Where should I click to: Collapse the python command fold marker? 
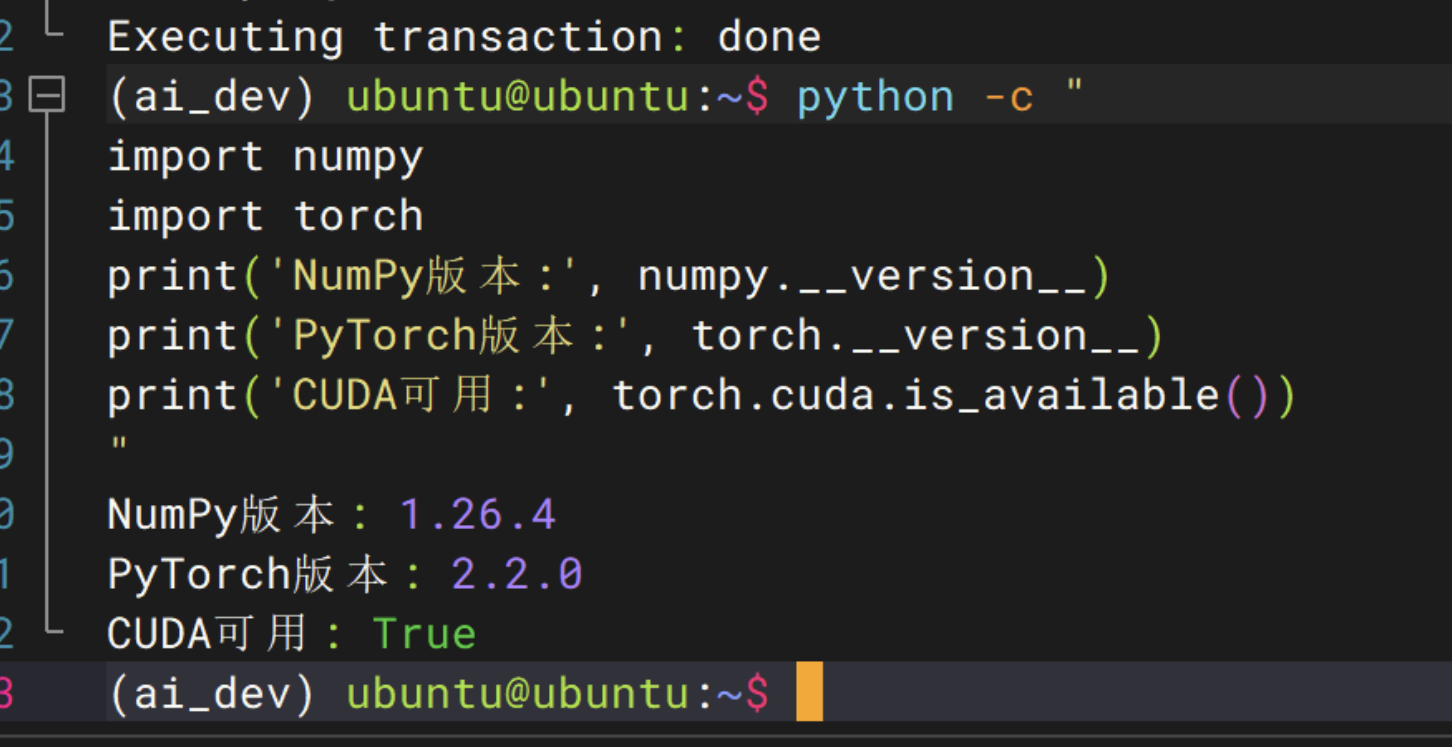click(47, 97)
